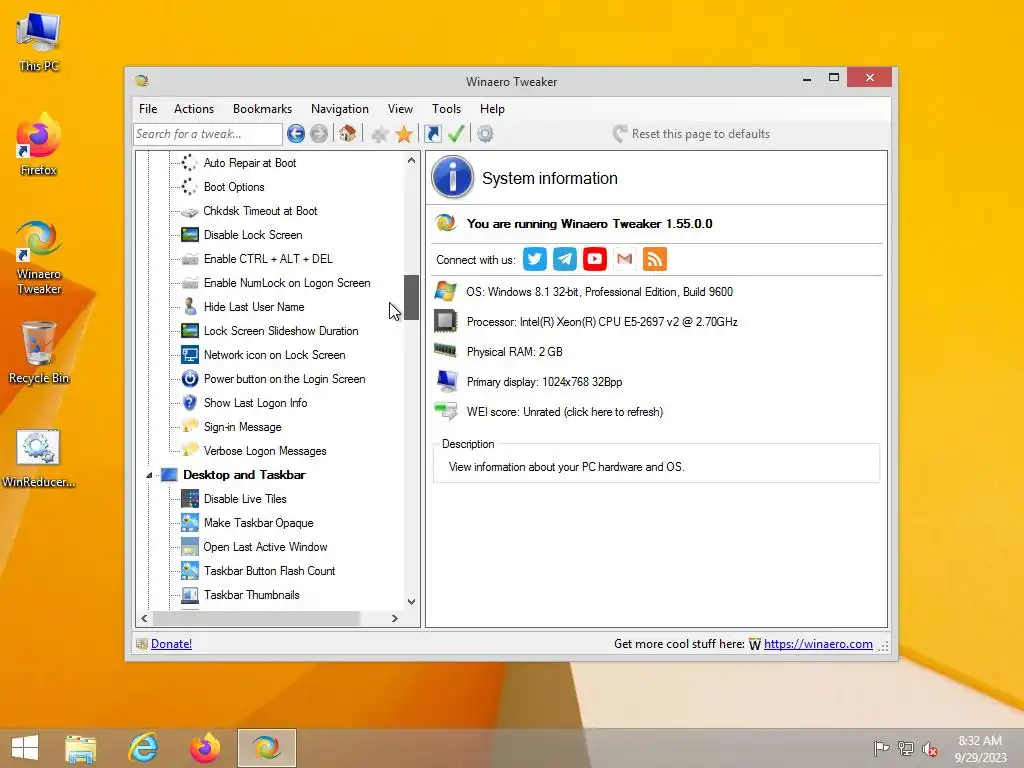
Task: Open the Help menu
Action: [492, 109]
